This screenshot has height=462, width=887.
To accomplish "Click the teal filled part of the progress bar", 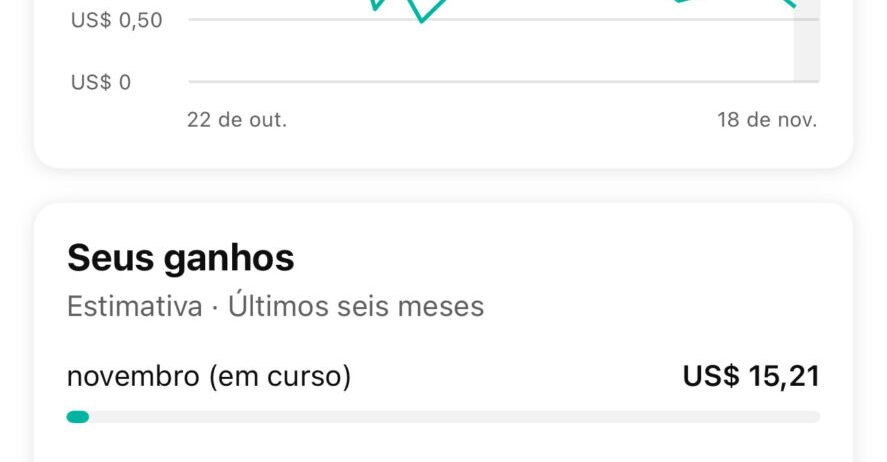I will coord(78,417).
